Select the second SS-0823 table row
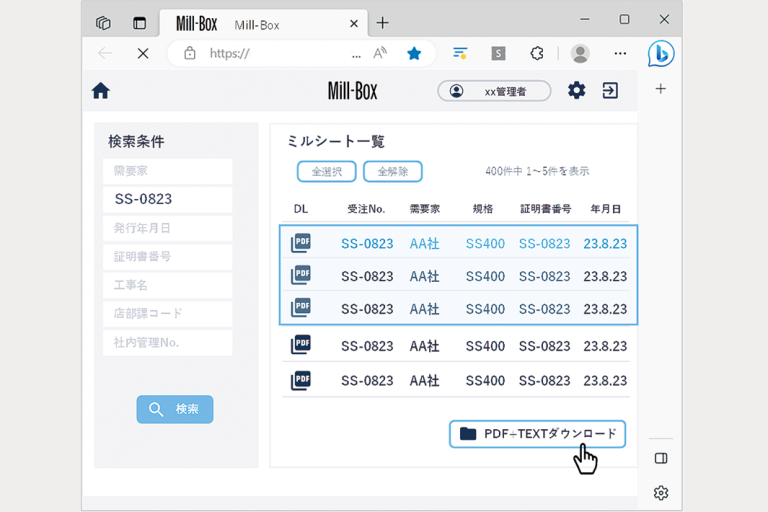The image size is (768, 512). pos(458,276)
